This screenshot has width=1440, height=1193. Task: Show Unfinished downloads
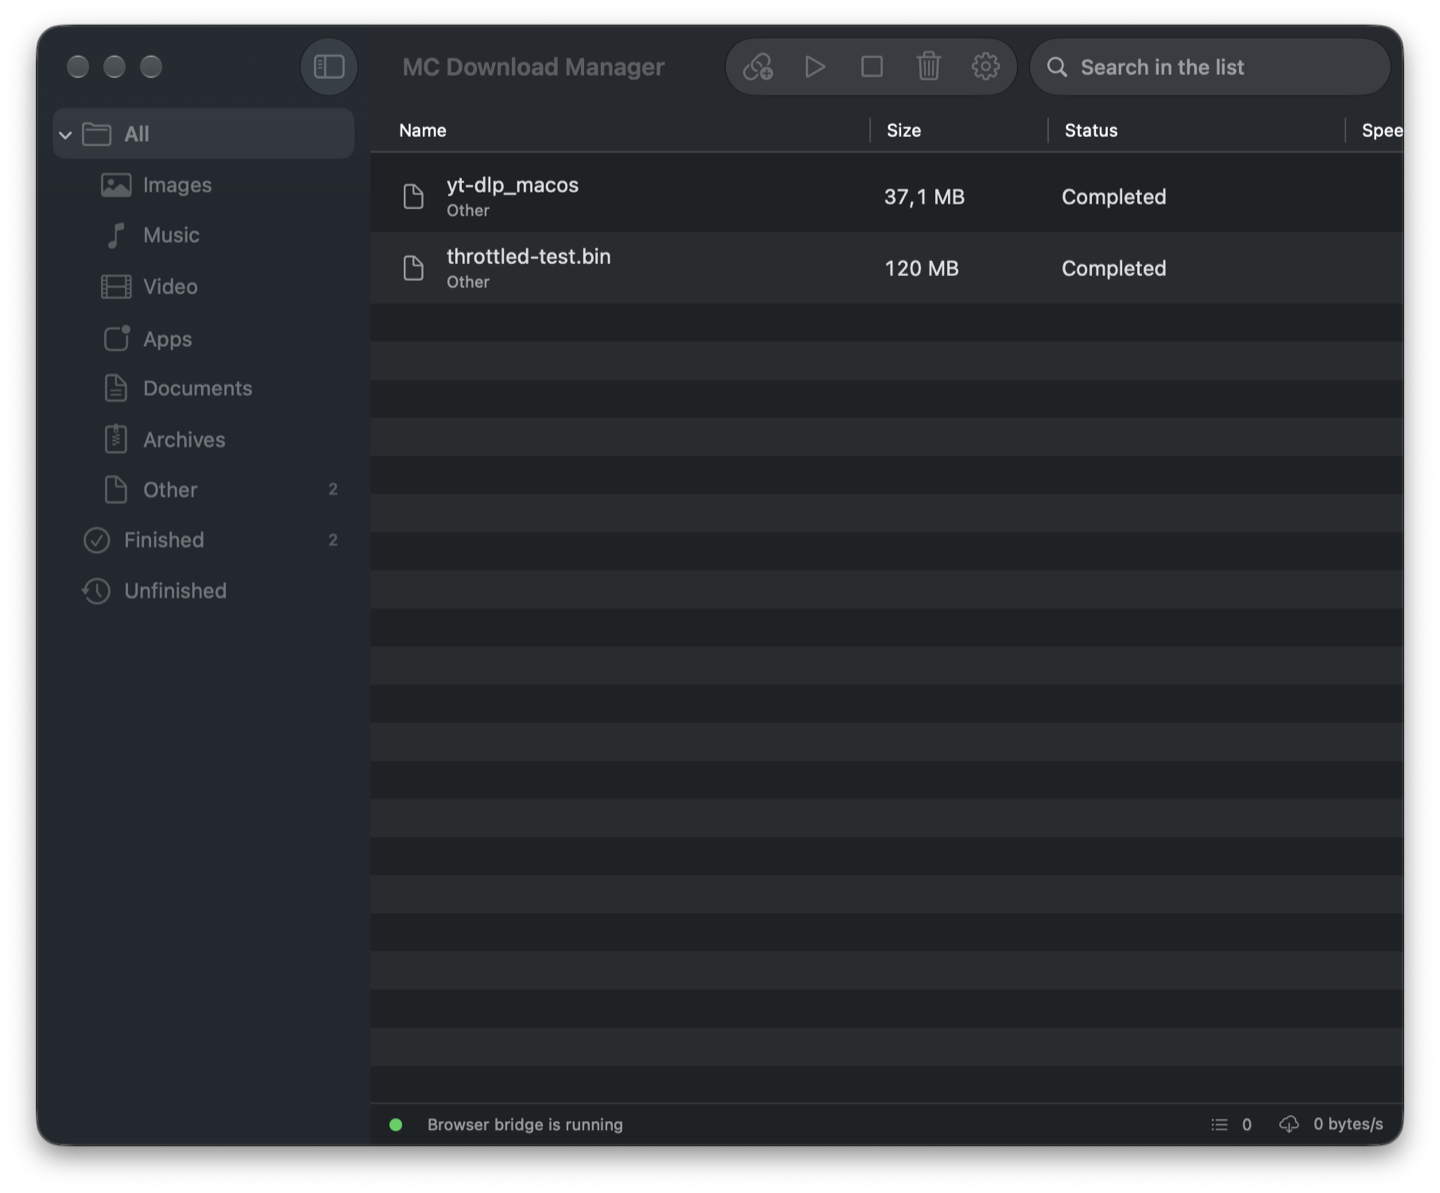pos(203,591)
